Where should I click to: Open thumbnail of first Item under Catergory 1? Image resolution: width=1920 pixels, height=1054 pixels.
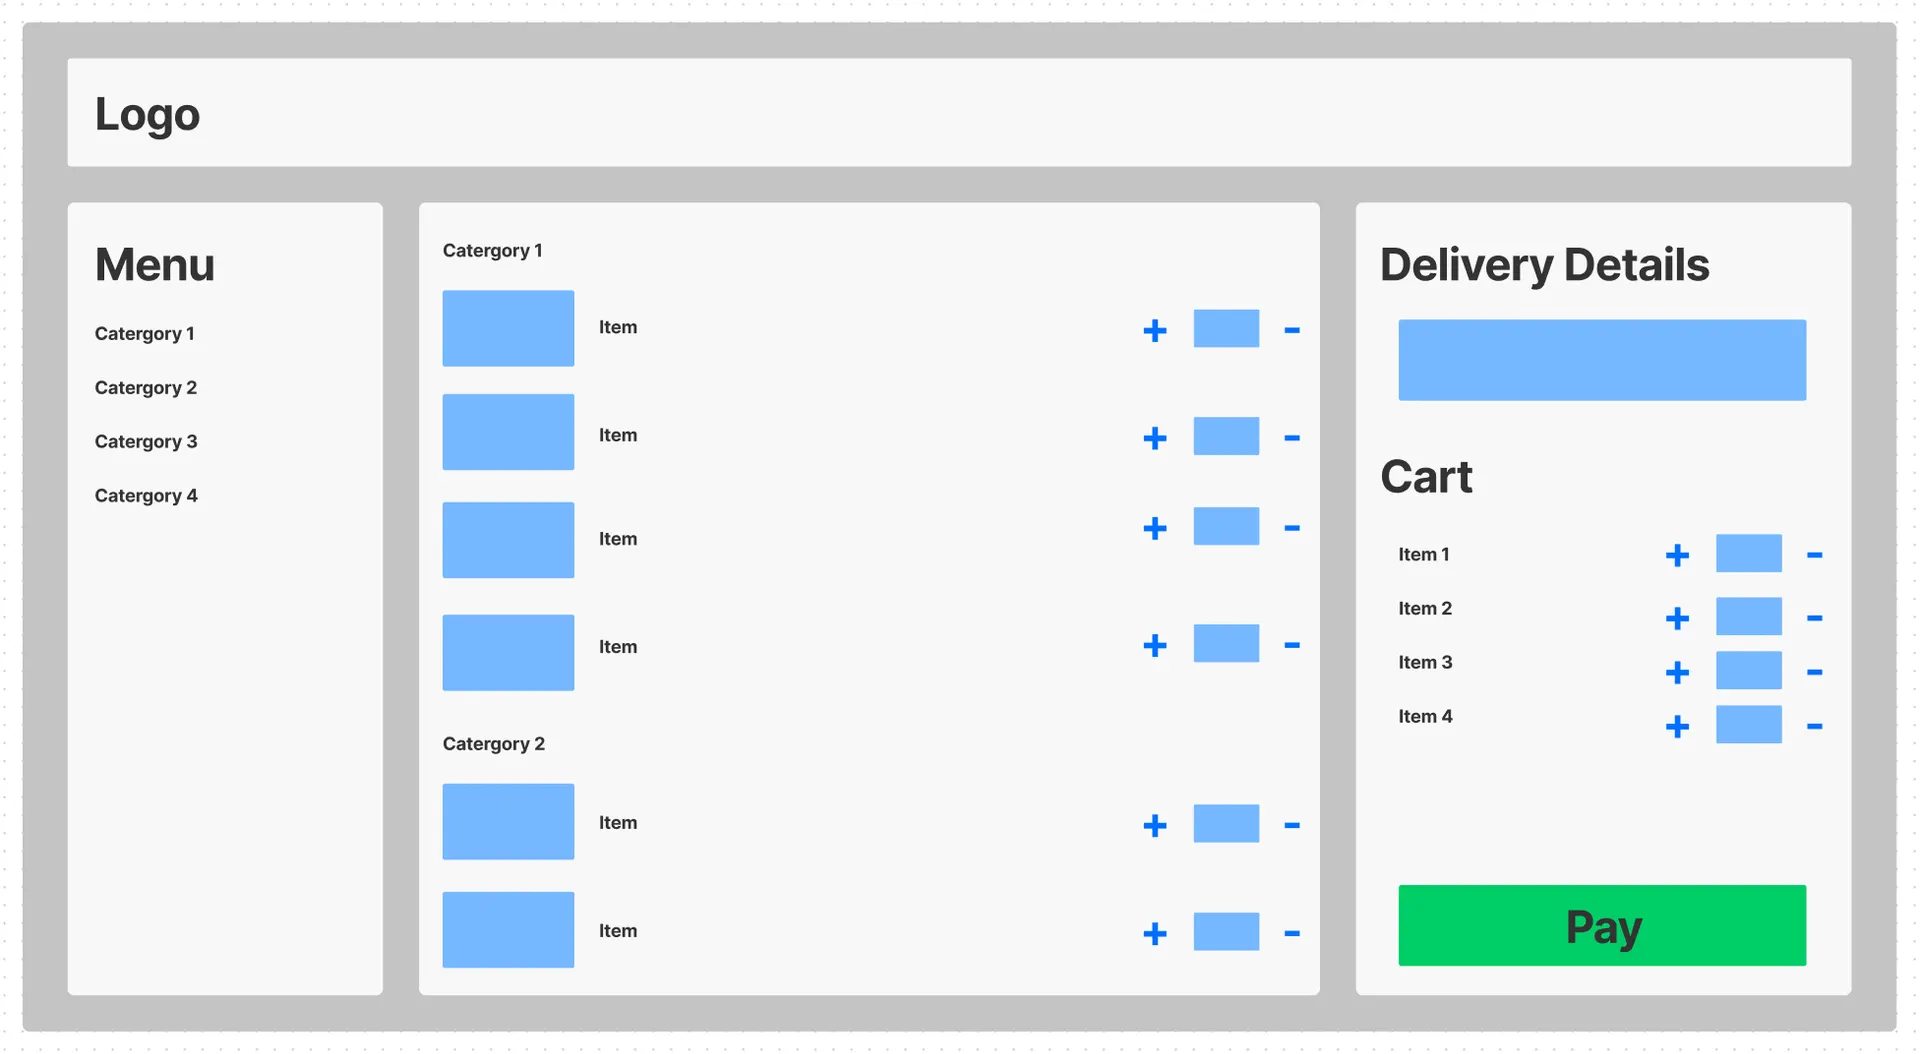point(508,328)
